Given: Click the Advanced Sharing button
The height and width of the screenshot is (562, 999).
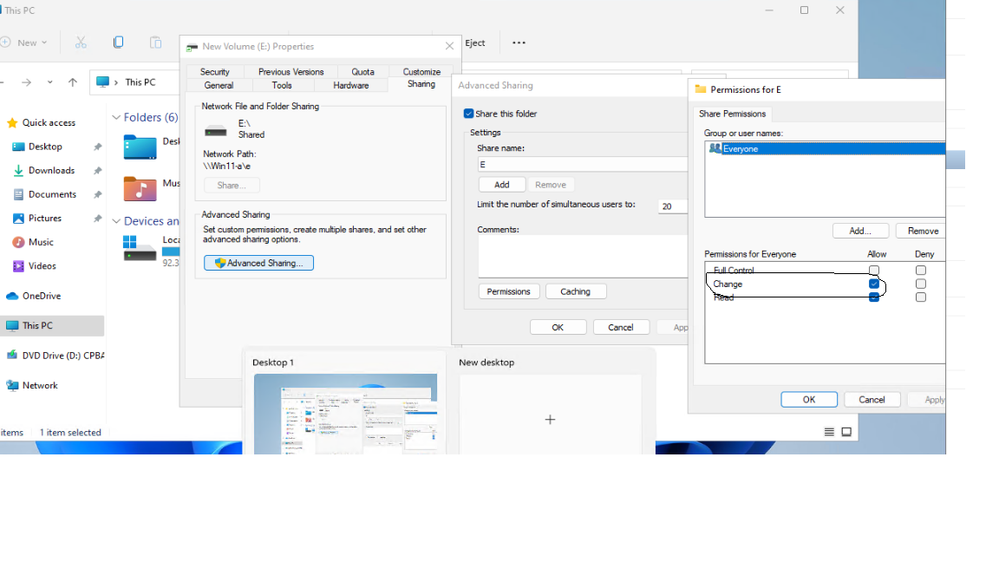Looking at the screenshot, I should pos(259,263).
